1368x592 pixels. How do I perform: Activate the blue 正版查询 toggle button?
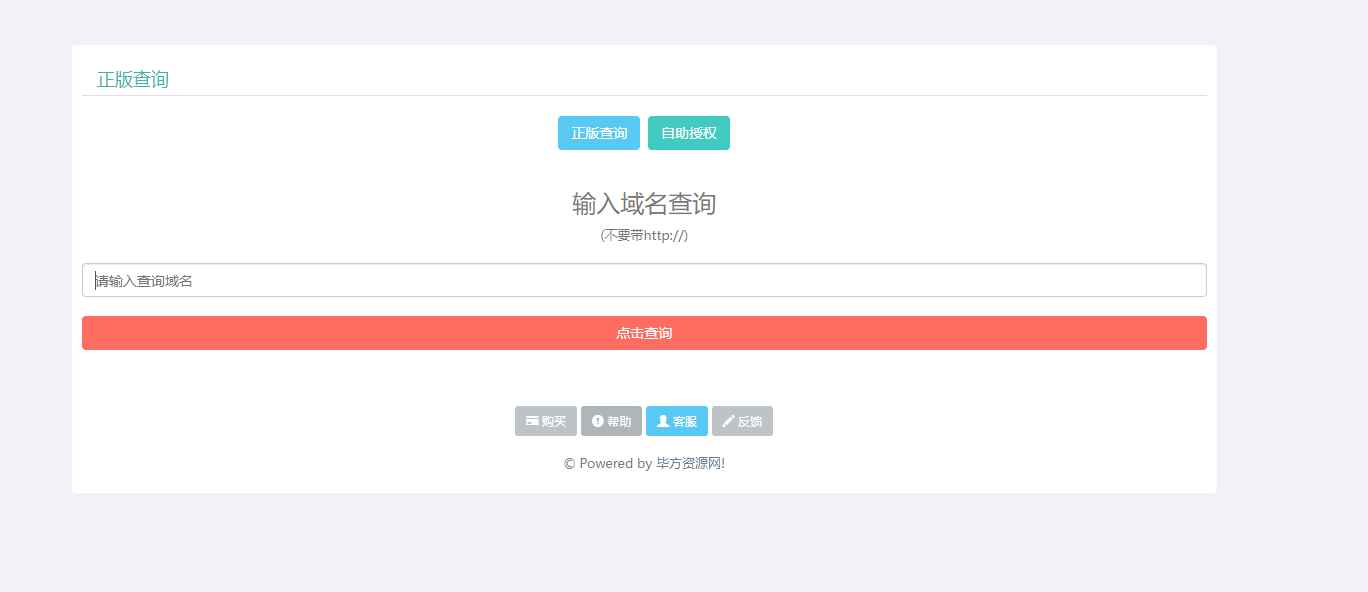coord(598,132)
